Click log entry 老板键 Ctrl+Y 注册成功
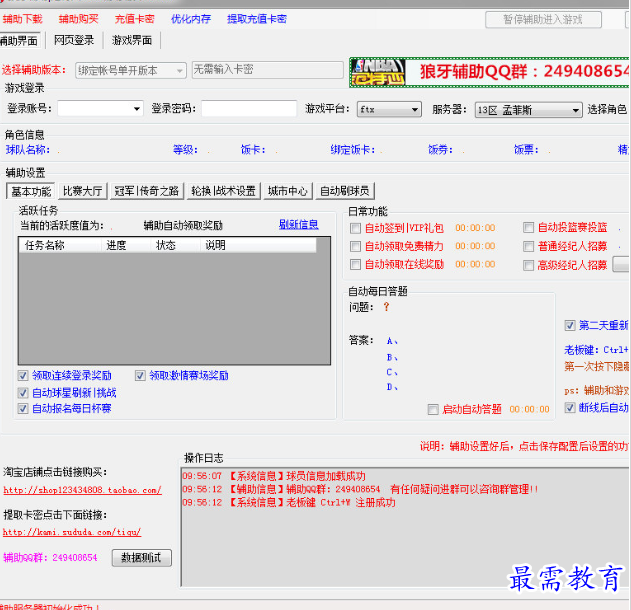The image size is (631, 610). coord(289,503)
